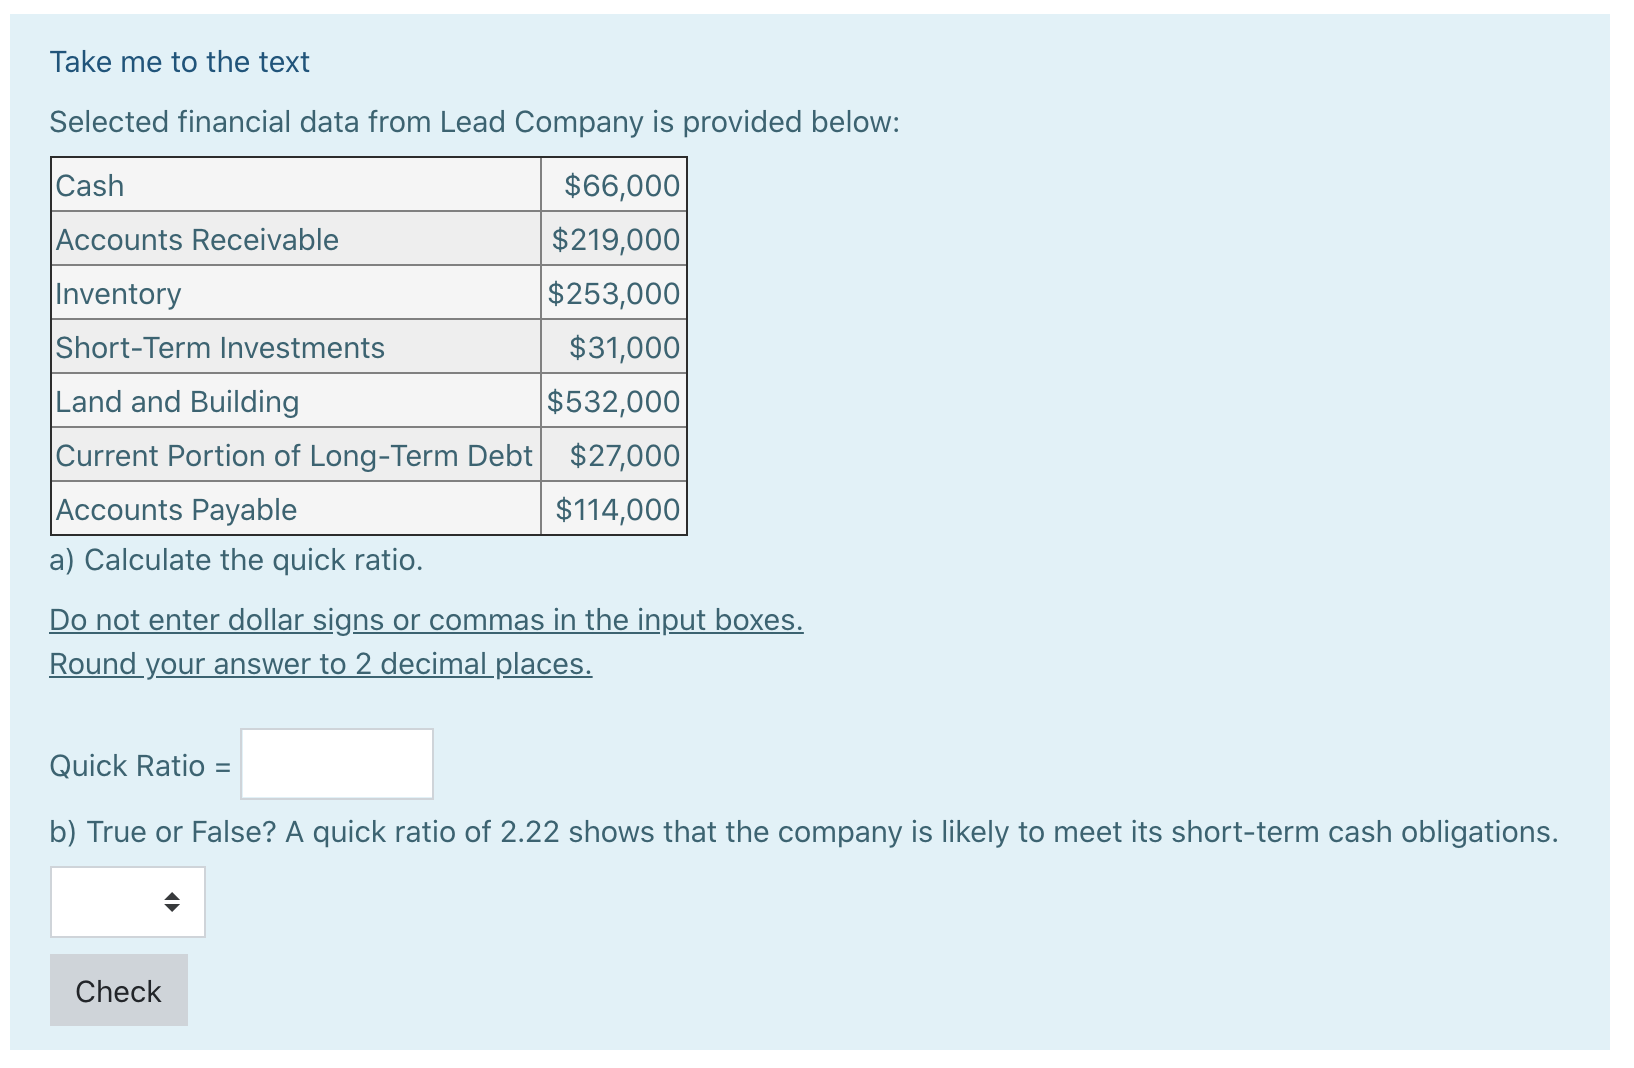Click the Short-Term Investments row
This screenshot has width=1634, height=1068.
point(219,347)
